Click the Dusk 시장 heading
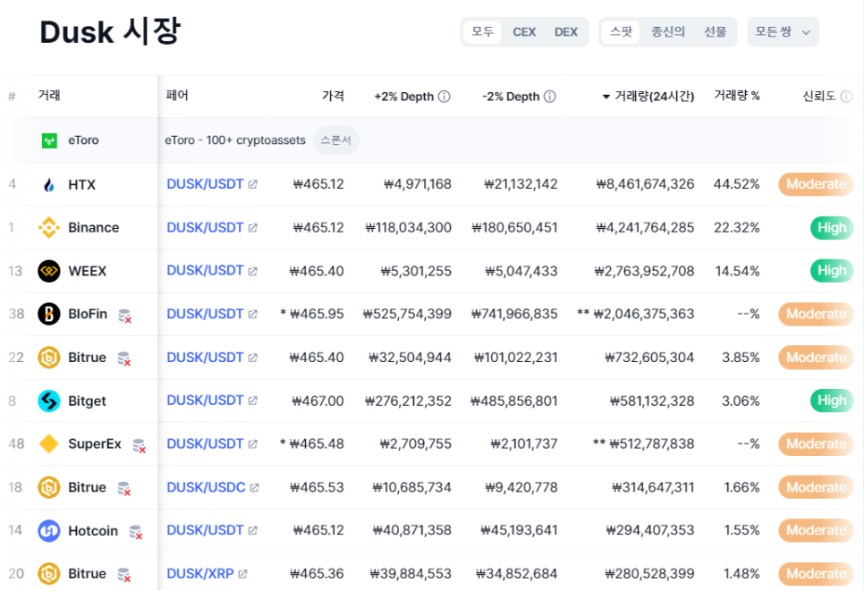This screenshot has height=591, width=864. point(110,31)
